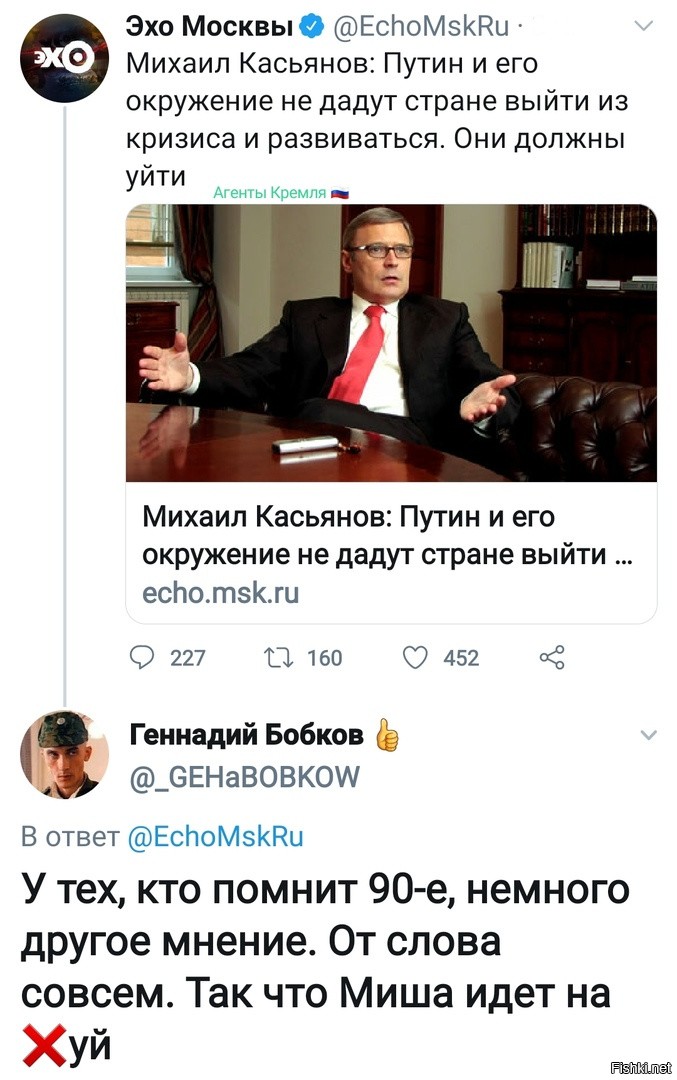Open Эхо Москвы round avatar
This screenshot has width=677, height=1080.
point(64,58)
